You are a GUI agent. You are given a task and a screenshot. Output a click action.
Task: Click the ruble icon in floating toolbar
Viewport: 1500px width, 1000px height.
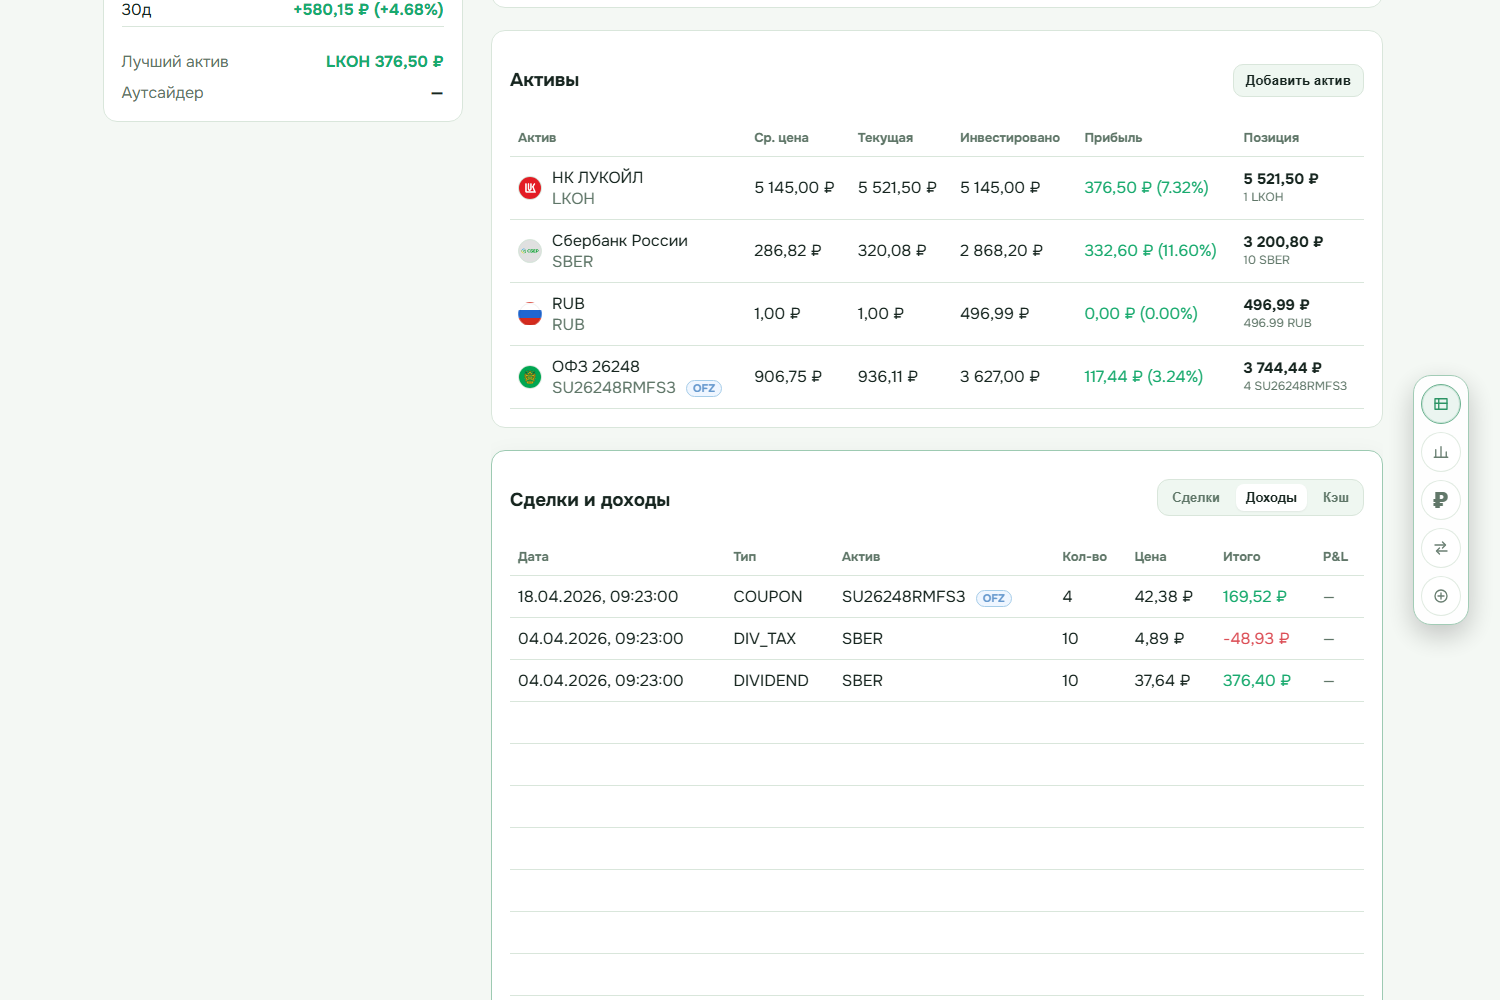(x=1441, y=500)
